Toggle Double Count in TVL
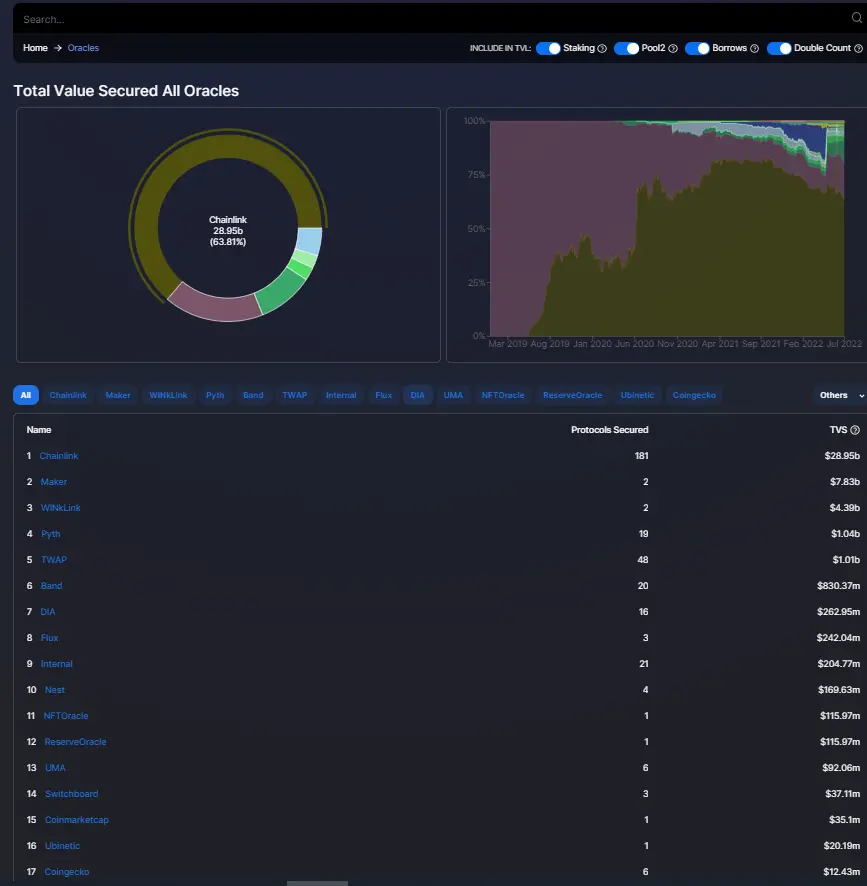The height and width of the screenshot is (886, 867). [x=779, y=48]
